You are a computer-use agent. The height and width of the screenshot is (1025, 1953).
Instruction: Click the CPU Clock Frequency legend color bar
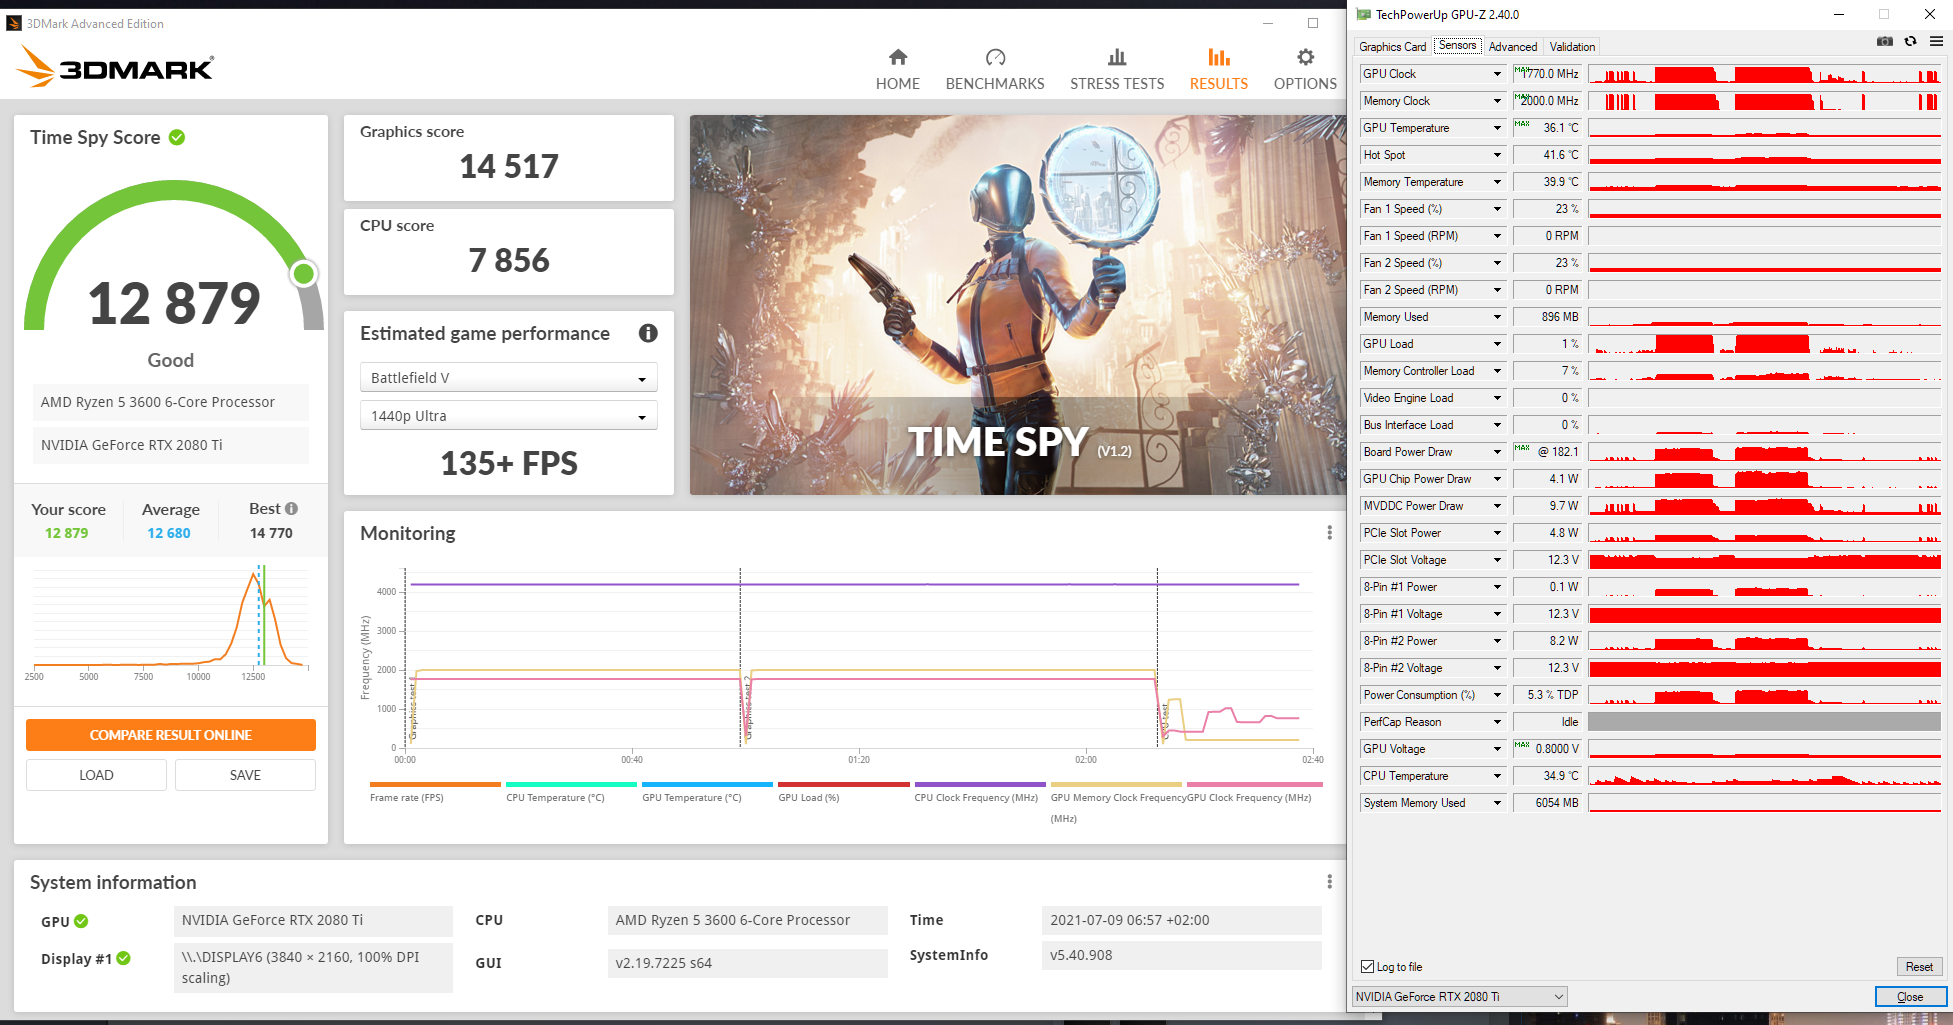click(x=980, y=784)
